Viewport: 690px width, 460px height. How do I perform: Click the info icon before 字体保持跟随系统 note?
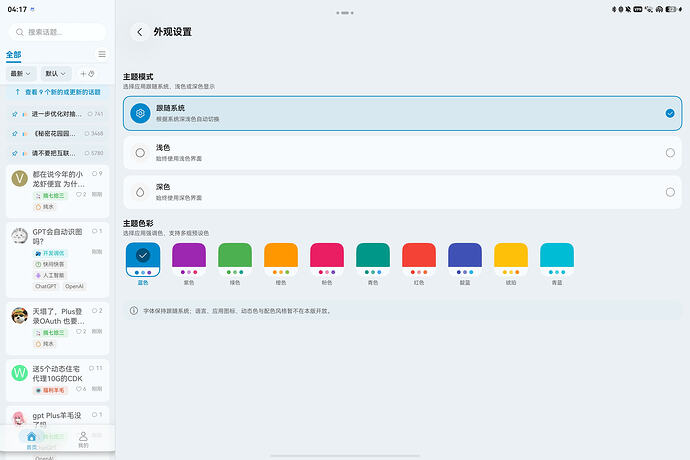[134, 311]
